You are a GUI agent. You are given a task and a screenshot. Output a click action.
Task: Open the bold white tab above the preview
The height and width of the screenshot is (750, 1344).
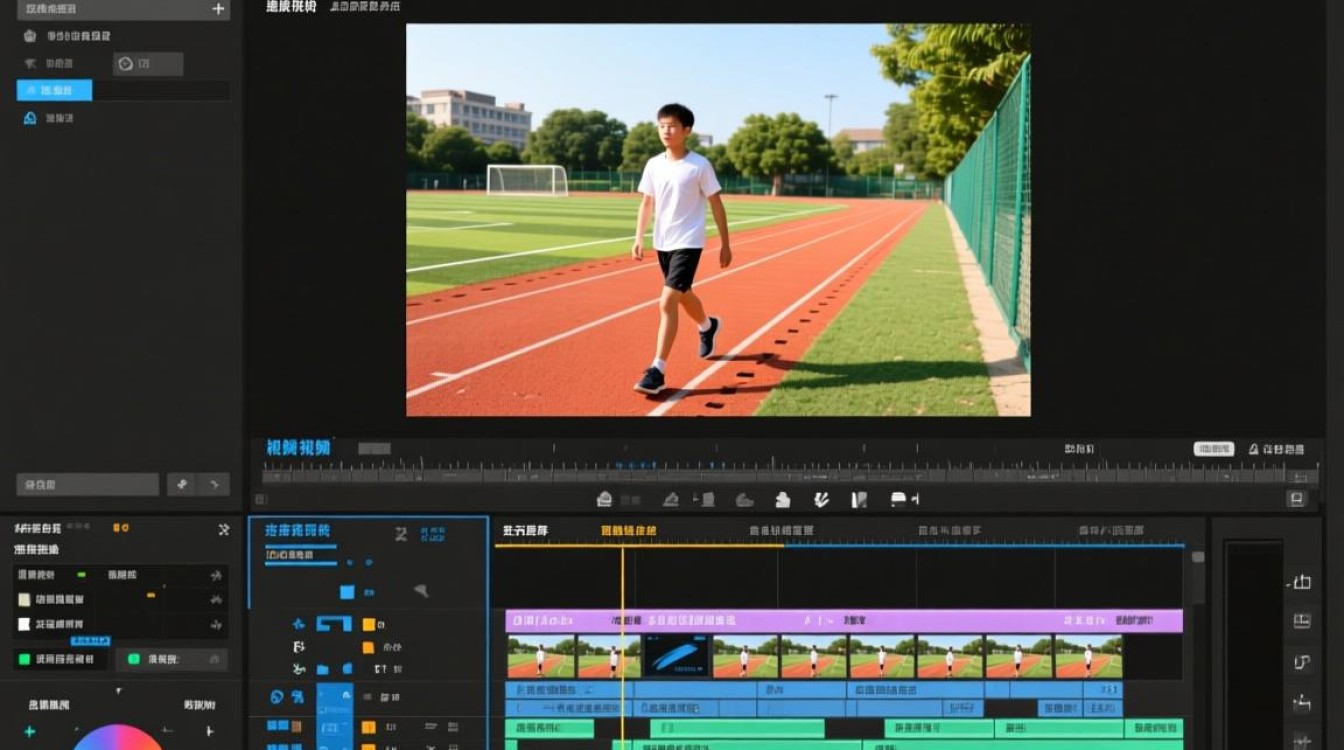pyautogui.click(x=291, y=6)
